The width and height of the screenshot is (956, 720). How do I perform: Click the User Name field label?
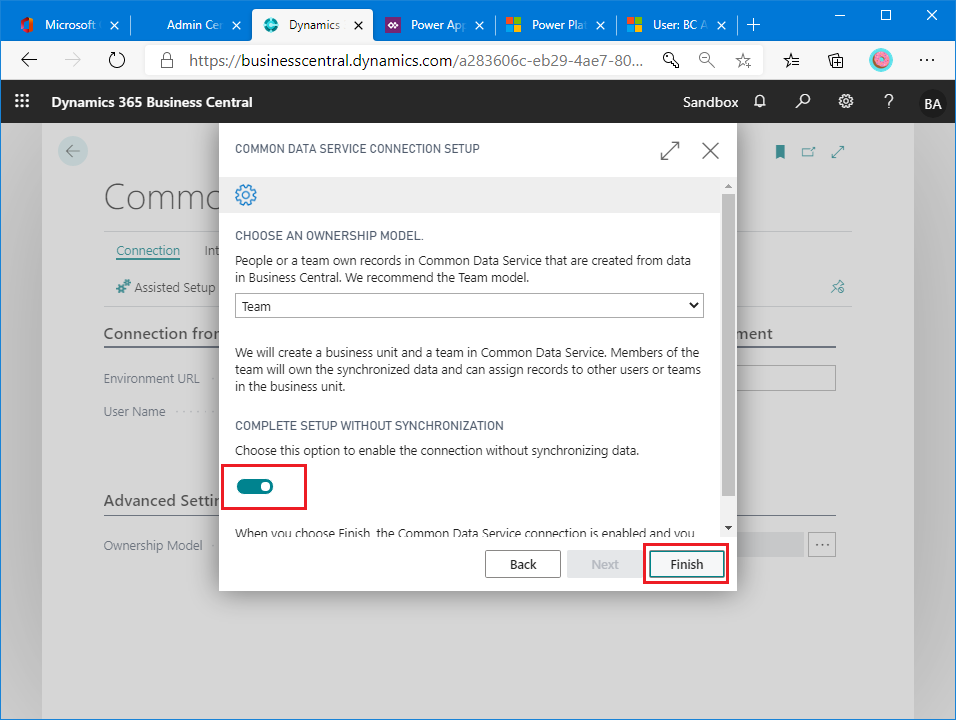tap(134, 412)
